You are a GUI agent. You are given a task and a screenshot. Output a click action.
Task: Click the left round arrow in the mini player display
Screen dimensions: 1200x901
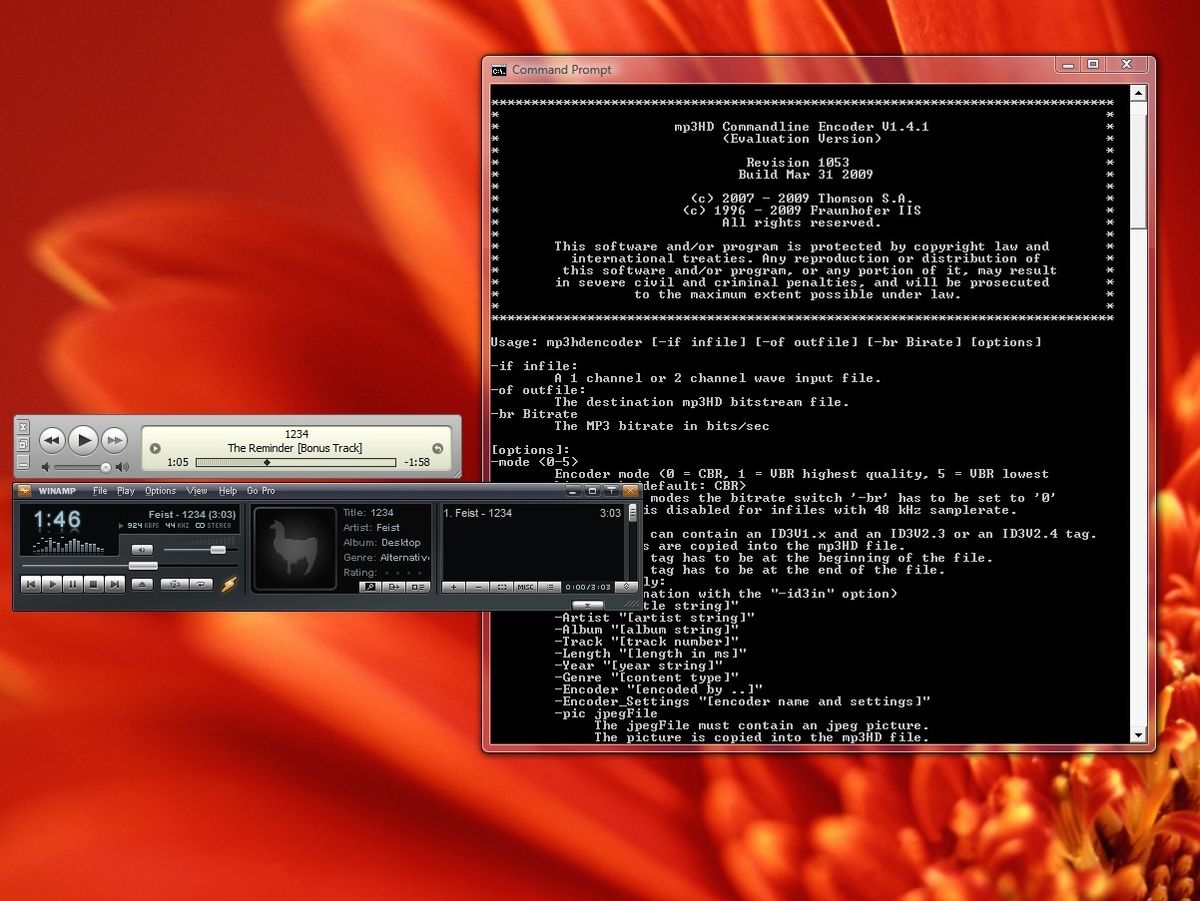(x=155, y=449)
